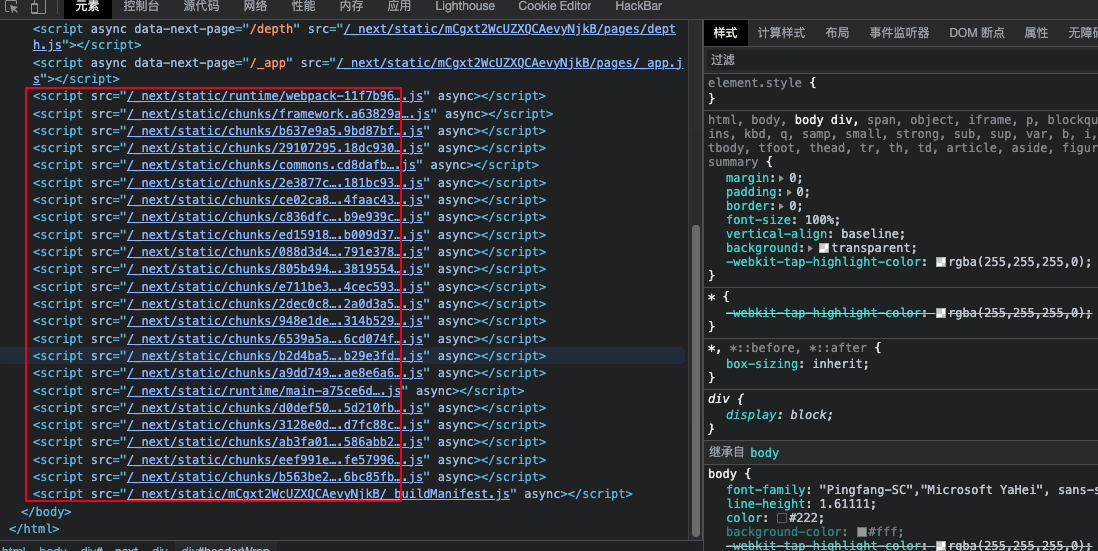Open the chunks/2dec0c8 script link
Screen dimensions: 1098x551
pos(274,304)
